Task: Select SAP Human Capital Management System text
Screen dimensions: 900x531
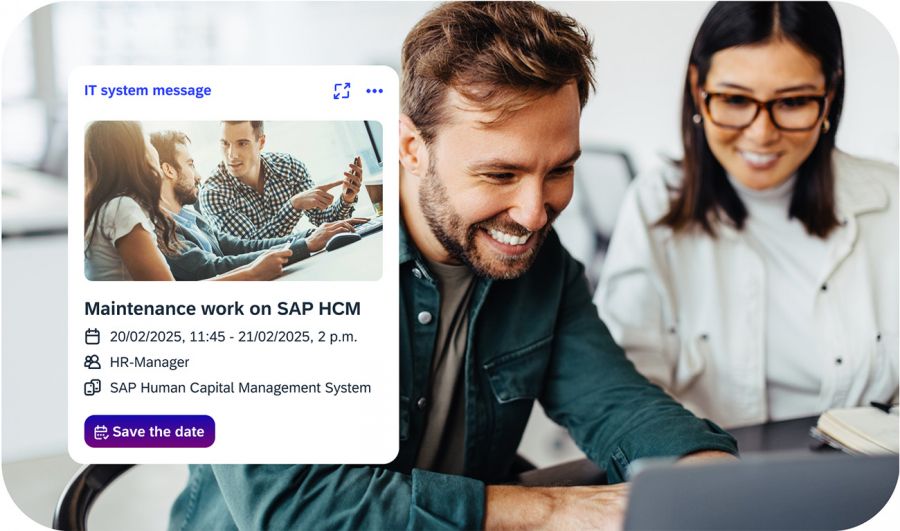Action: pyautogui.click(x=240, y=388)
